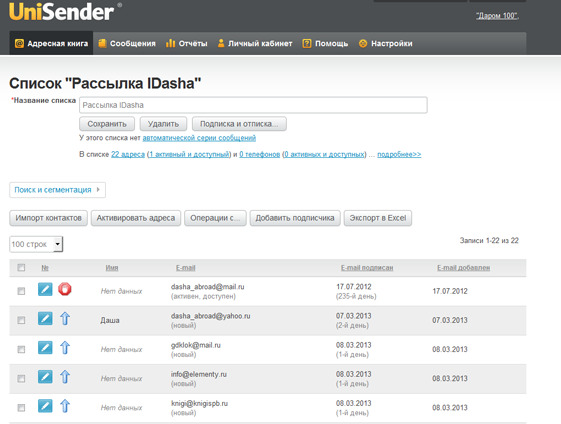Check the box for dasha_abroad@mail.ru row

[x=21, y=291]
